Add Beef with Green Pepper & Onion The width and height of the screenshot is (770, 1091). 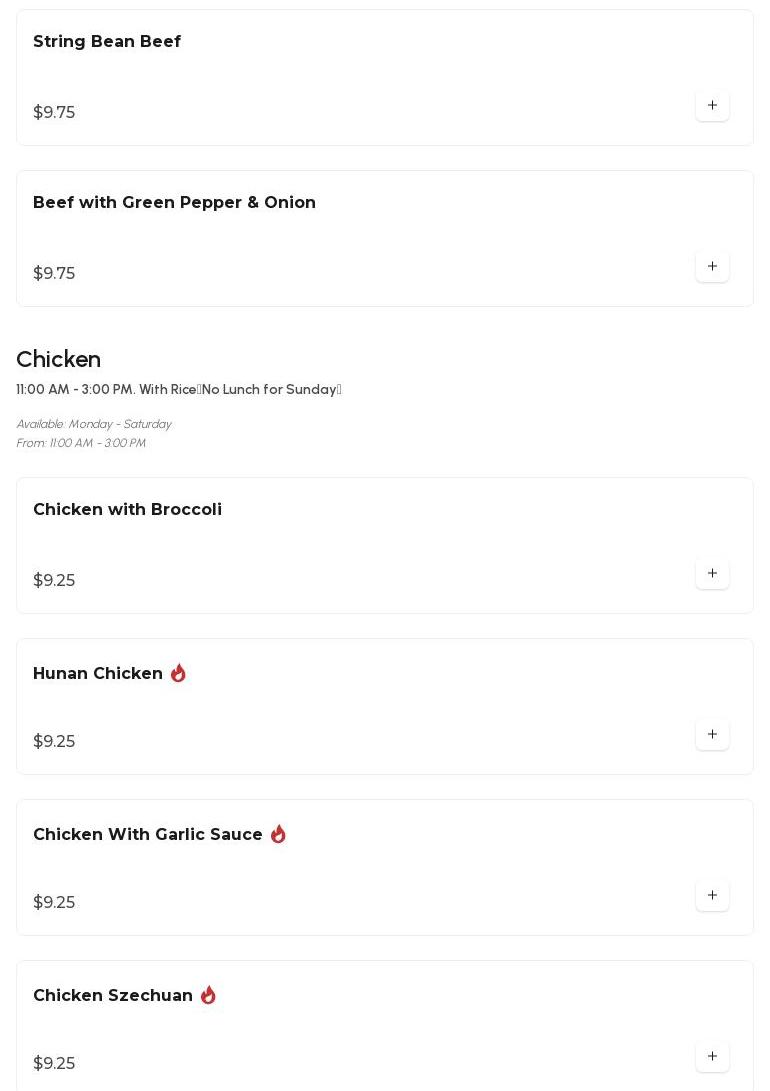712,267
